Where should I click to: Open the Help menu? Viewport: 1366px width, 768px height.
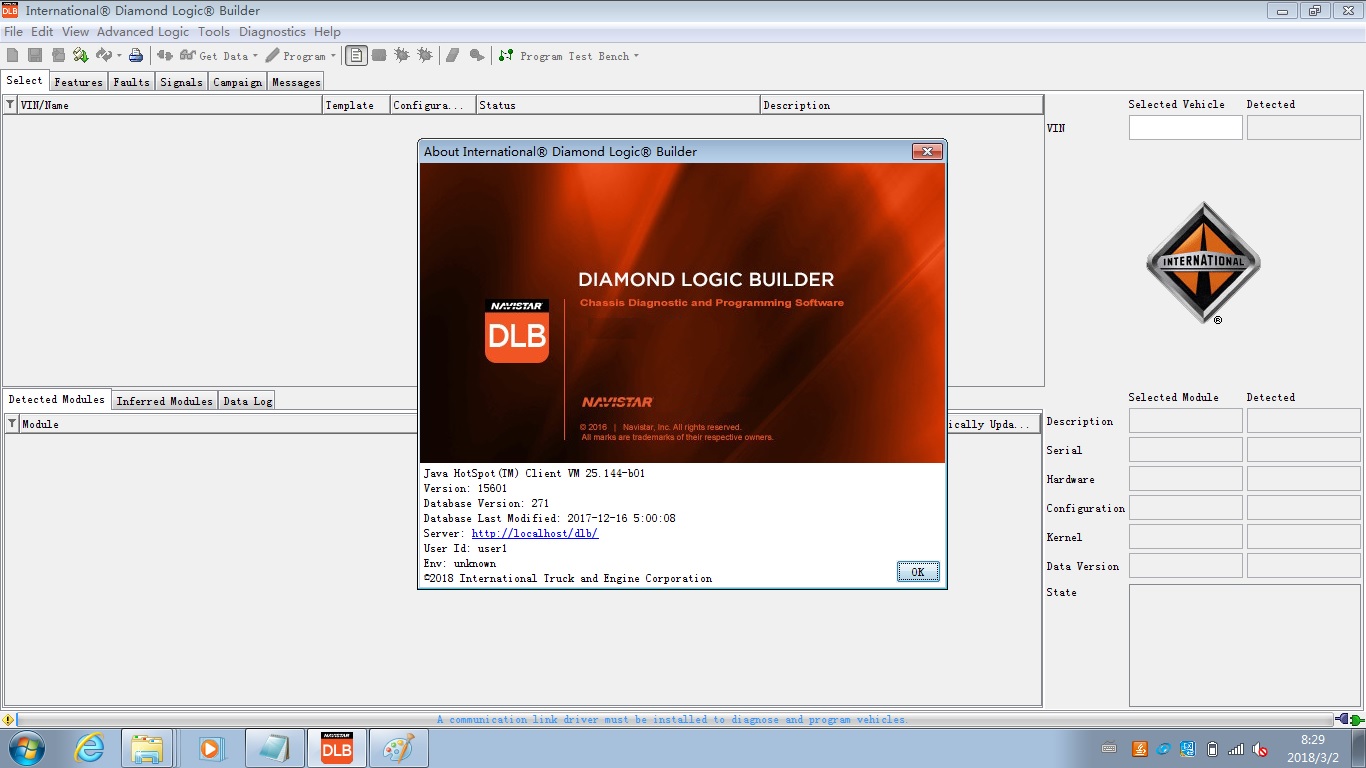(327, 32)
